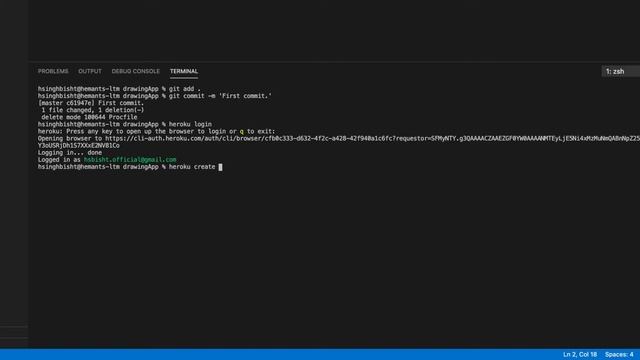Select the DEBUG CONSOLE tab
640x360 pixels.
click(x=136, y=71)
